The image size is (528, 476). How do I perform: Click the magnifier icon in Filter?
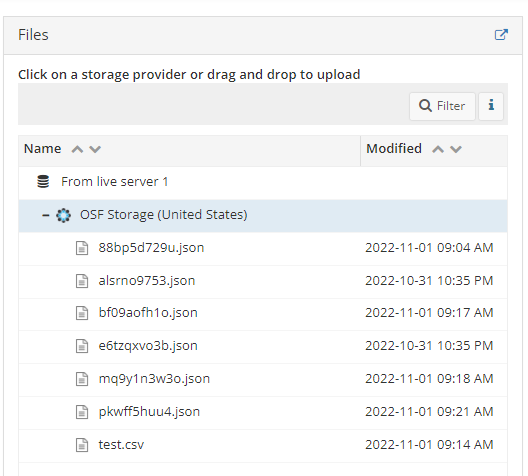click(425, 106)
